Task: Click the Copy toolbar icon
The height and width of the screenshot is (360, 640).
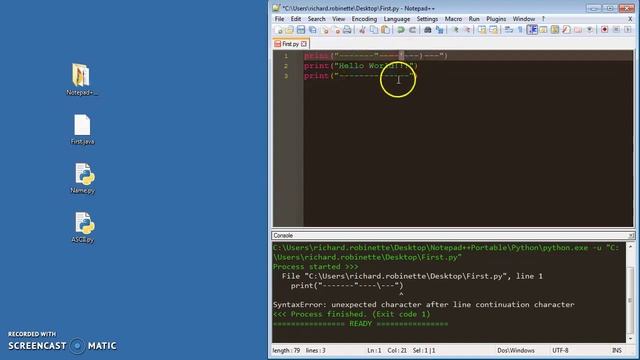Action: point(374,30)
